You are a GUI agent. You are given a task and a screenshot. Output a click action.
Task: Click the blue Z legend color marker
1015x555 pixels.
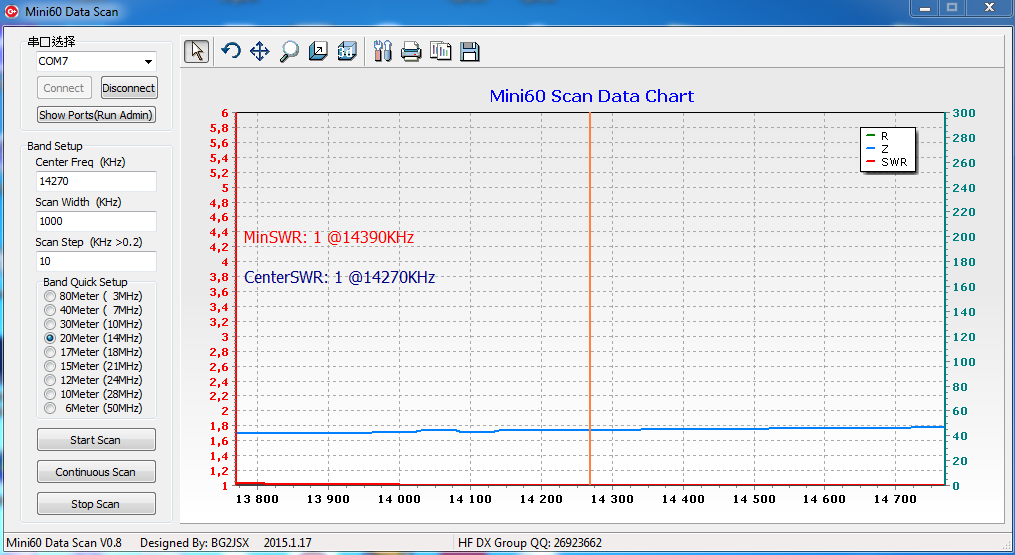871,149
